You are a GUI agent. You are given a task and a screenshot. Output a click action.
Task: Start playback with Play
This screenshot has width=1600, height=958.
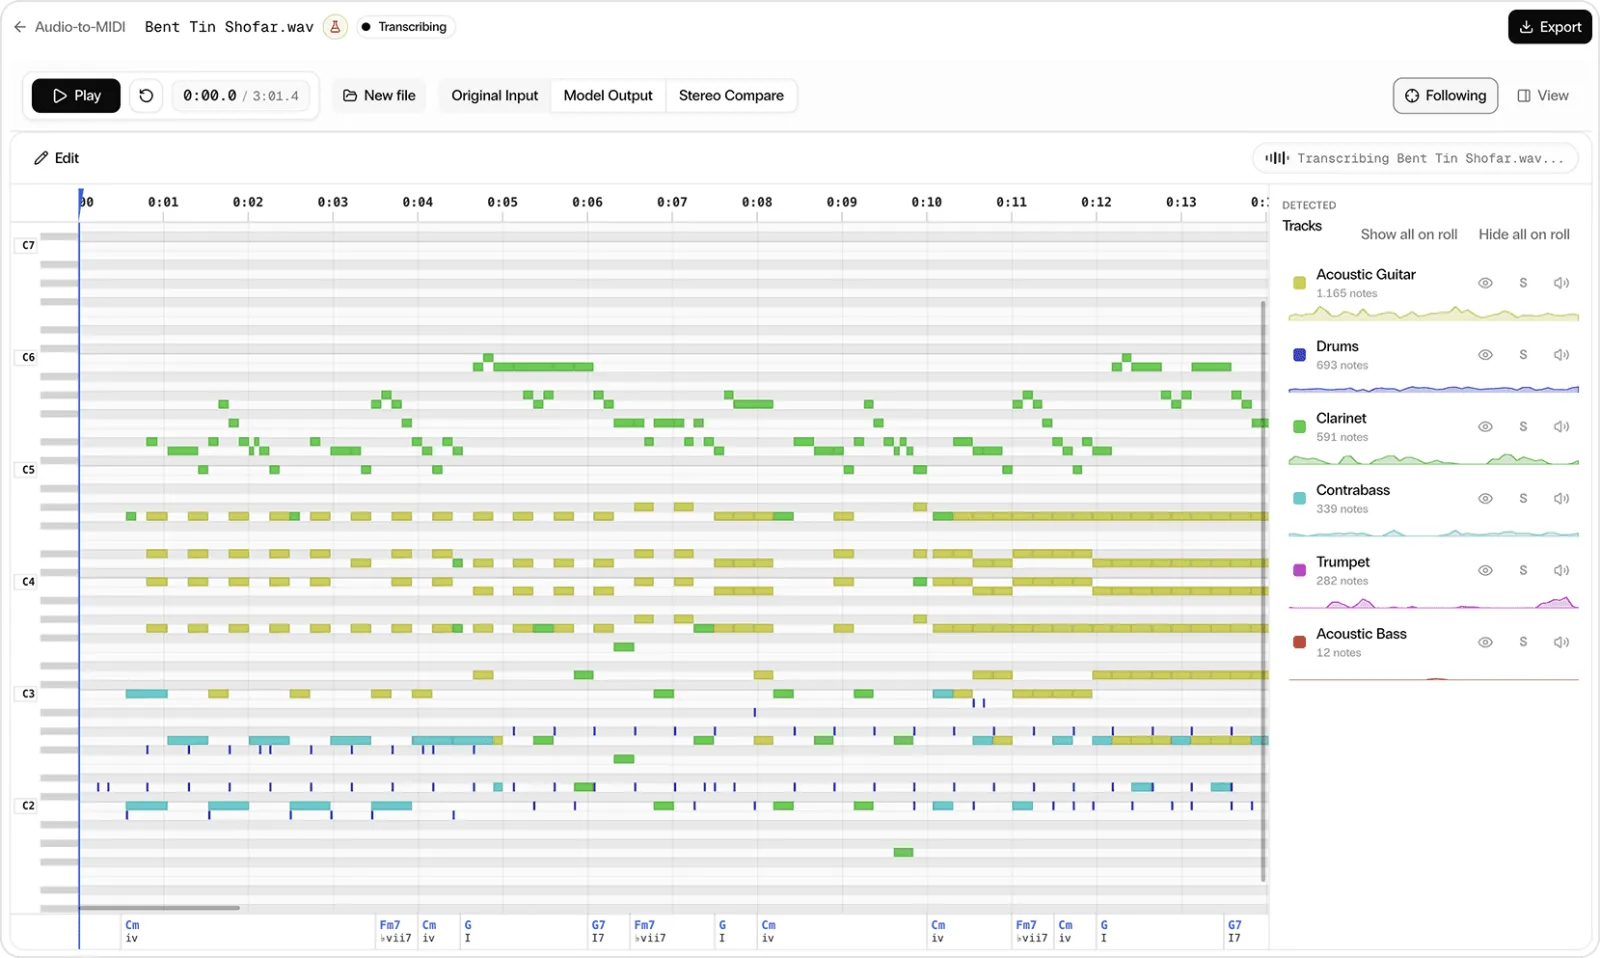76,96
